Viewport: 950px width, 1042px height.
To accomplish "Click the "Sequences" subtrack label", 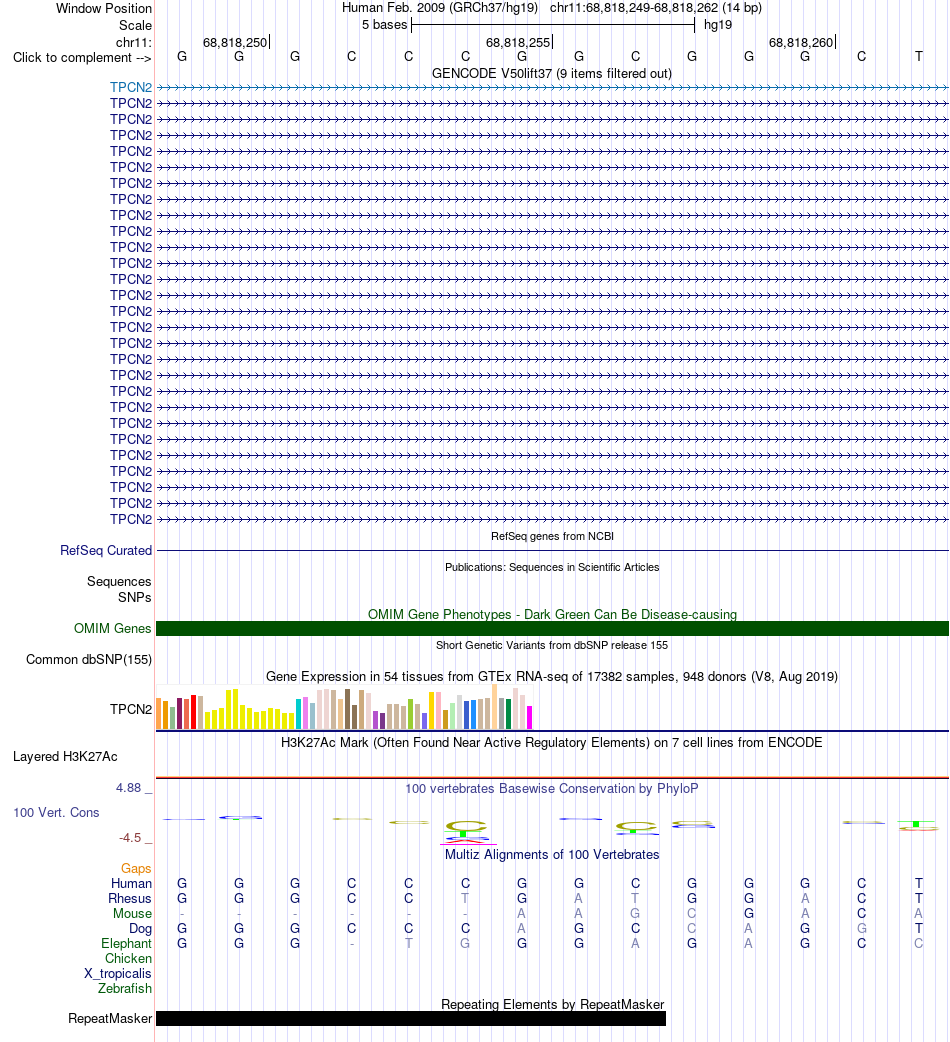I will pyautogui.click(x=119, y=581).
